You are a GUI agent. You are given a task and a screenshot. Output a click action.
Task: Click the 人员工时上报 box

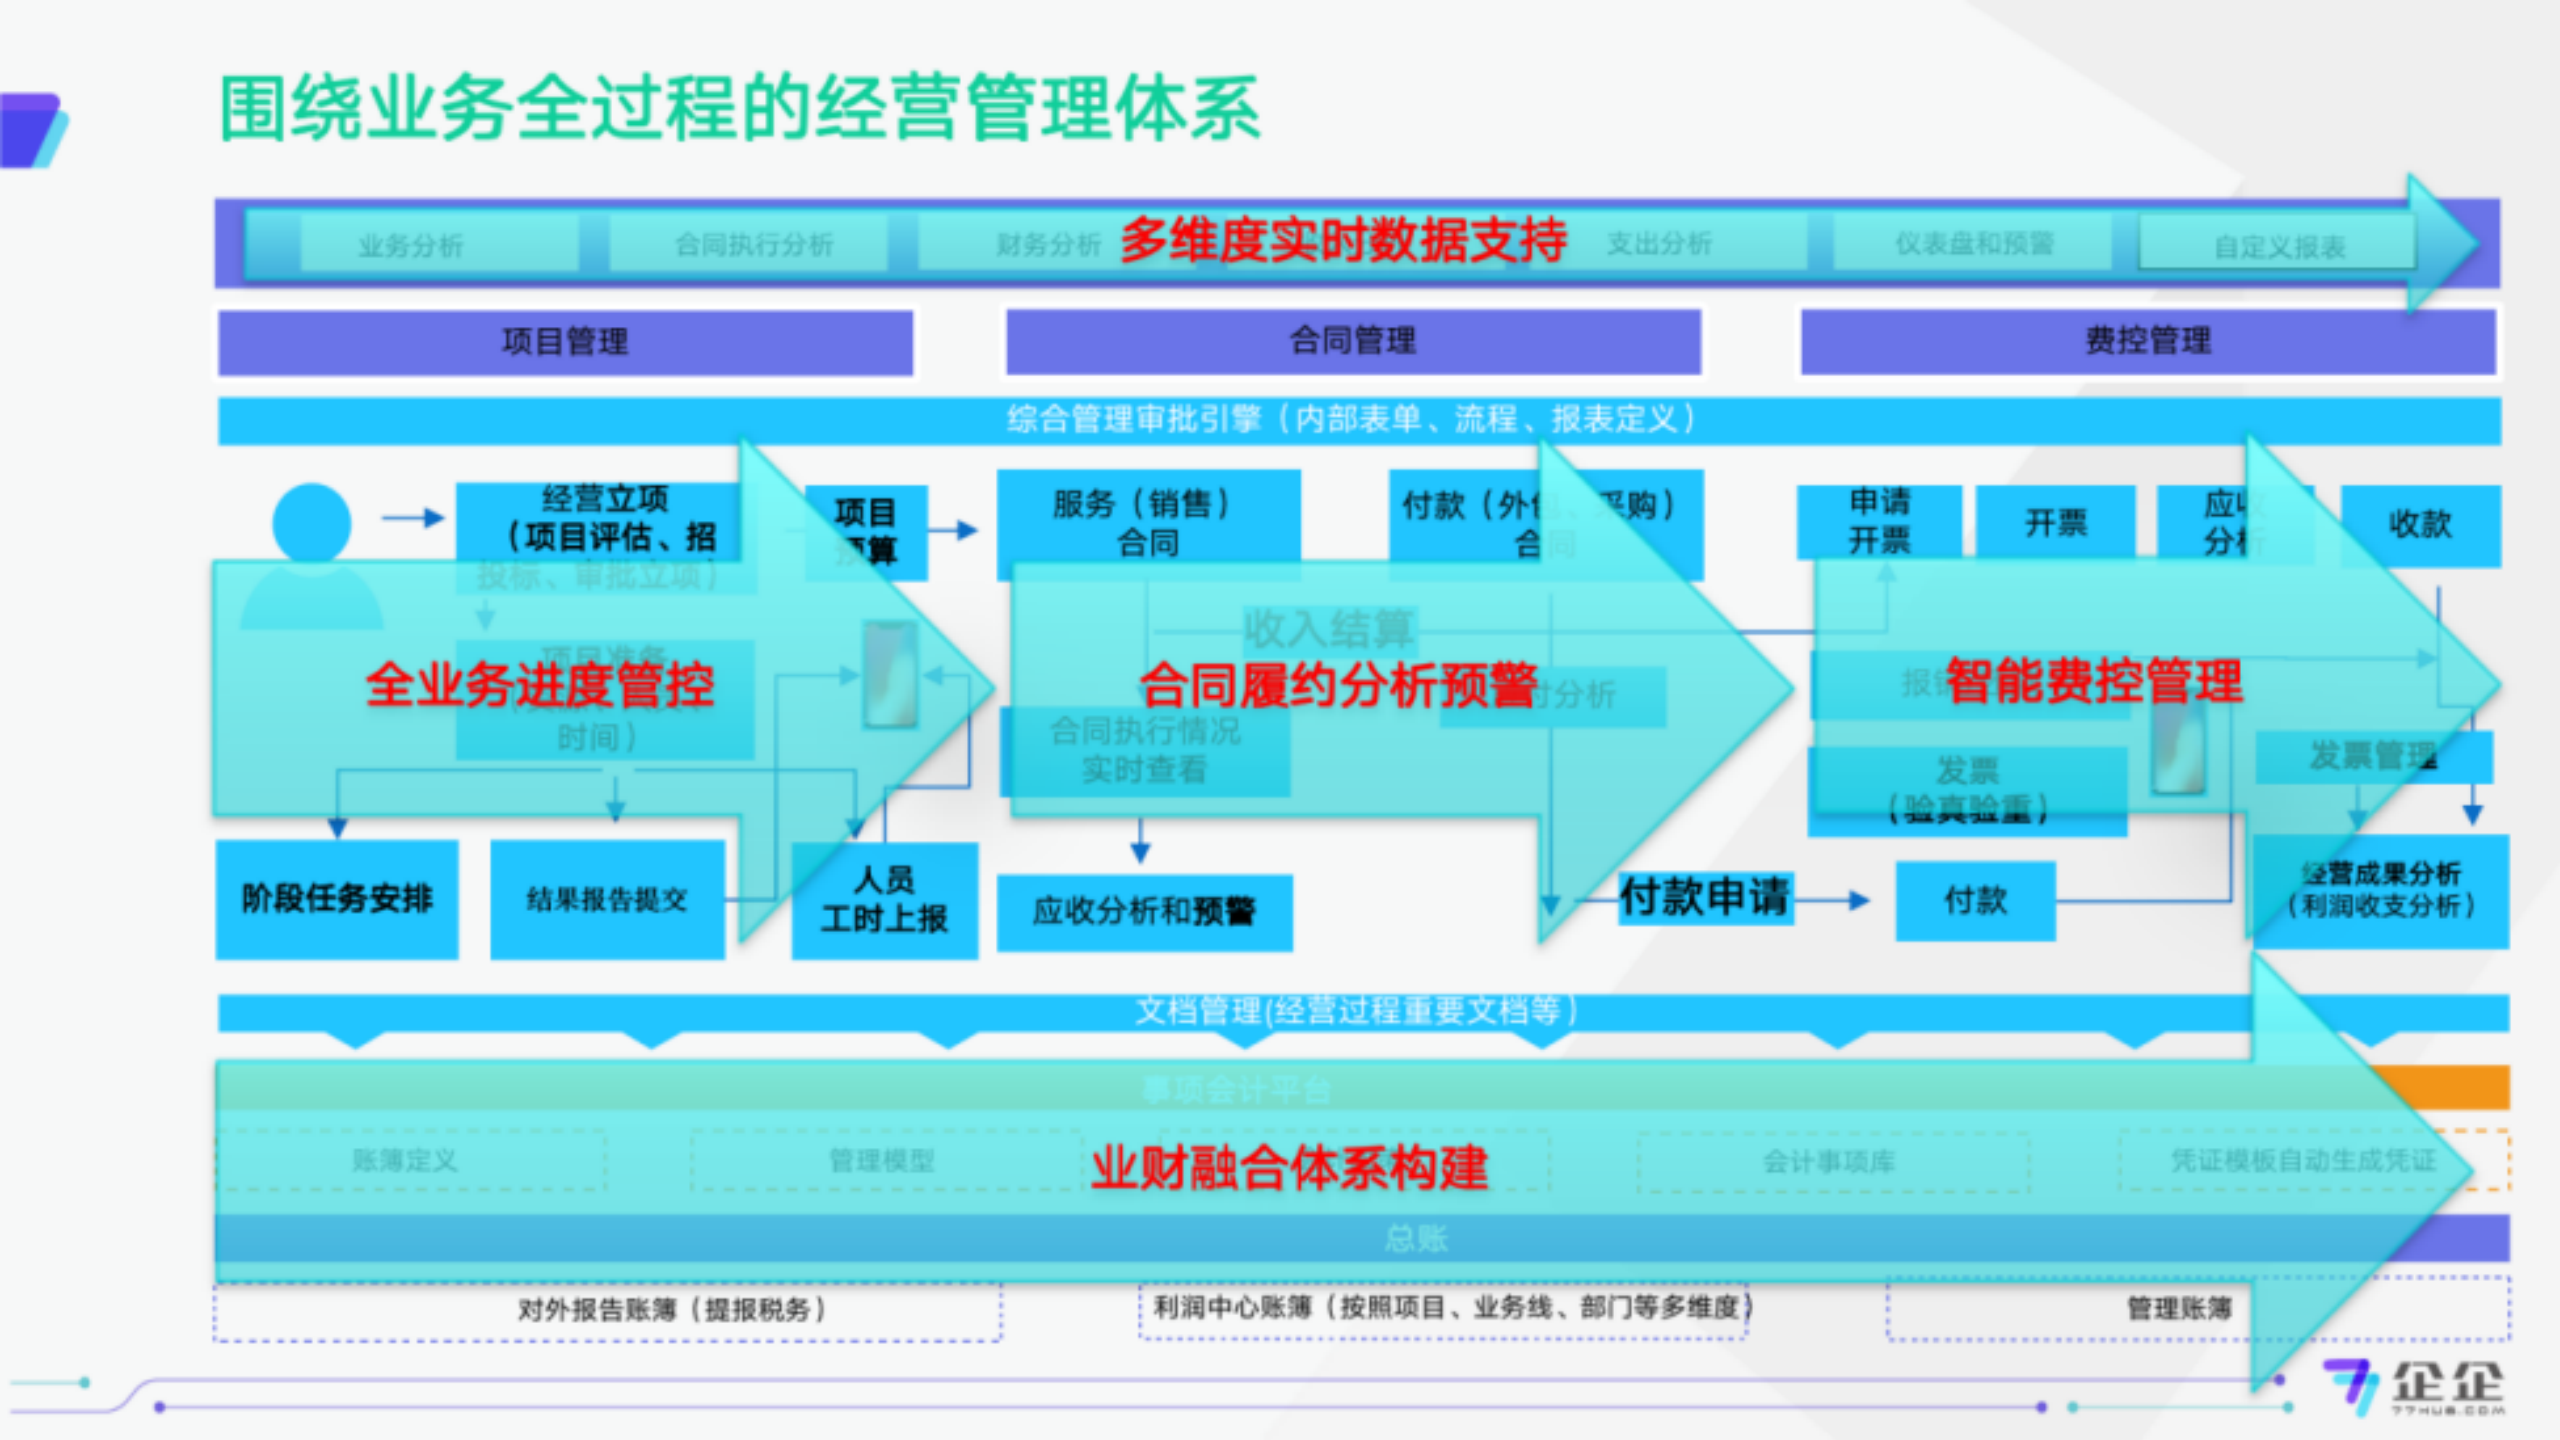884,899
